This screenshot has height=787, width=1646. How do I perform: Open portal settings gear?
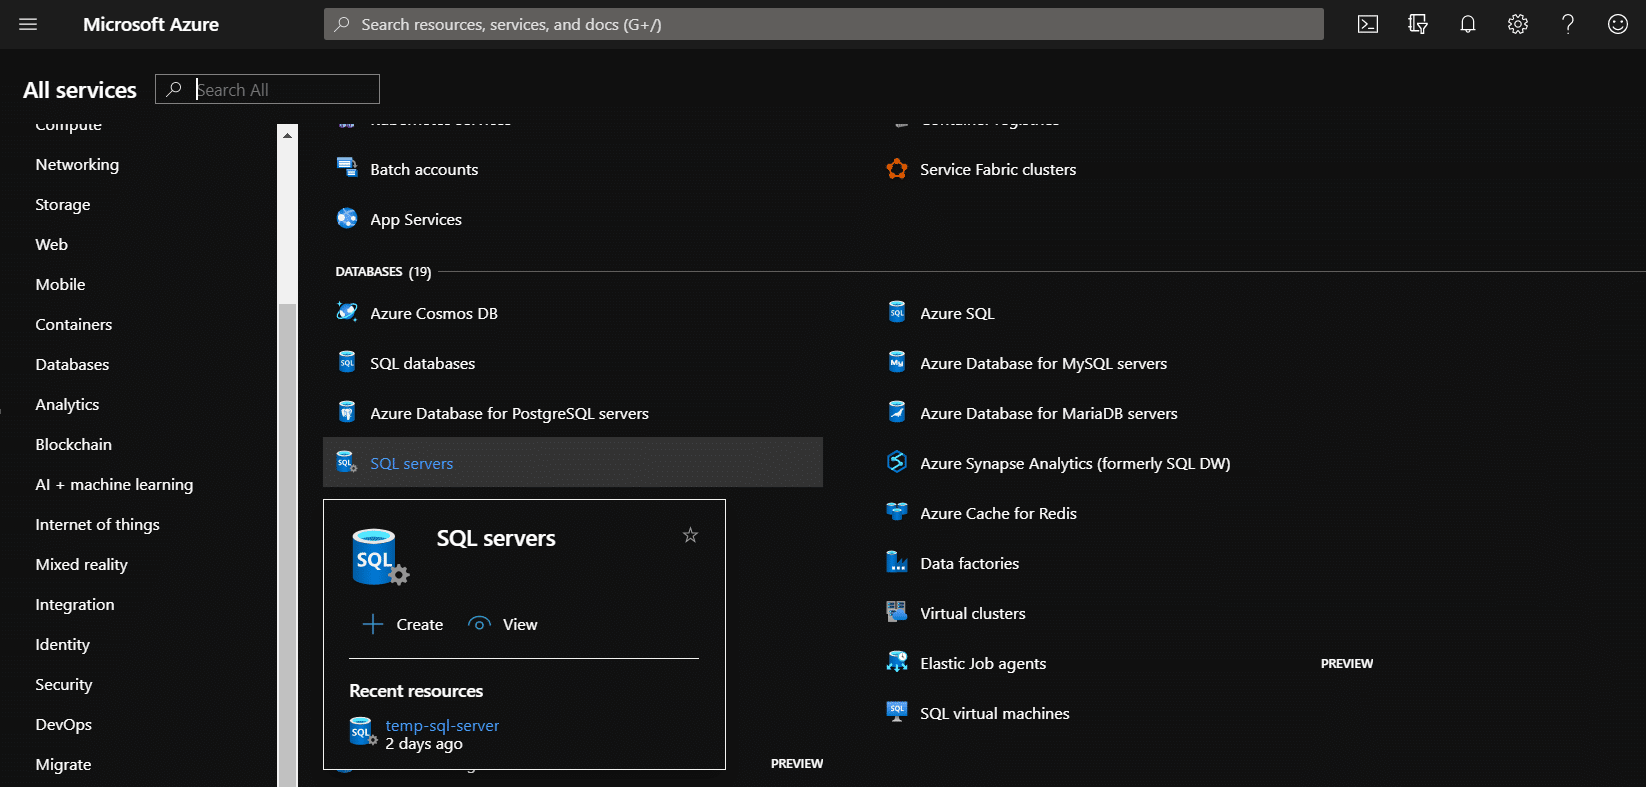(1518, 24)
